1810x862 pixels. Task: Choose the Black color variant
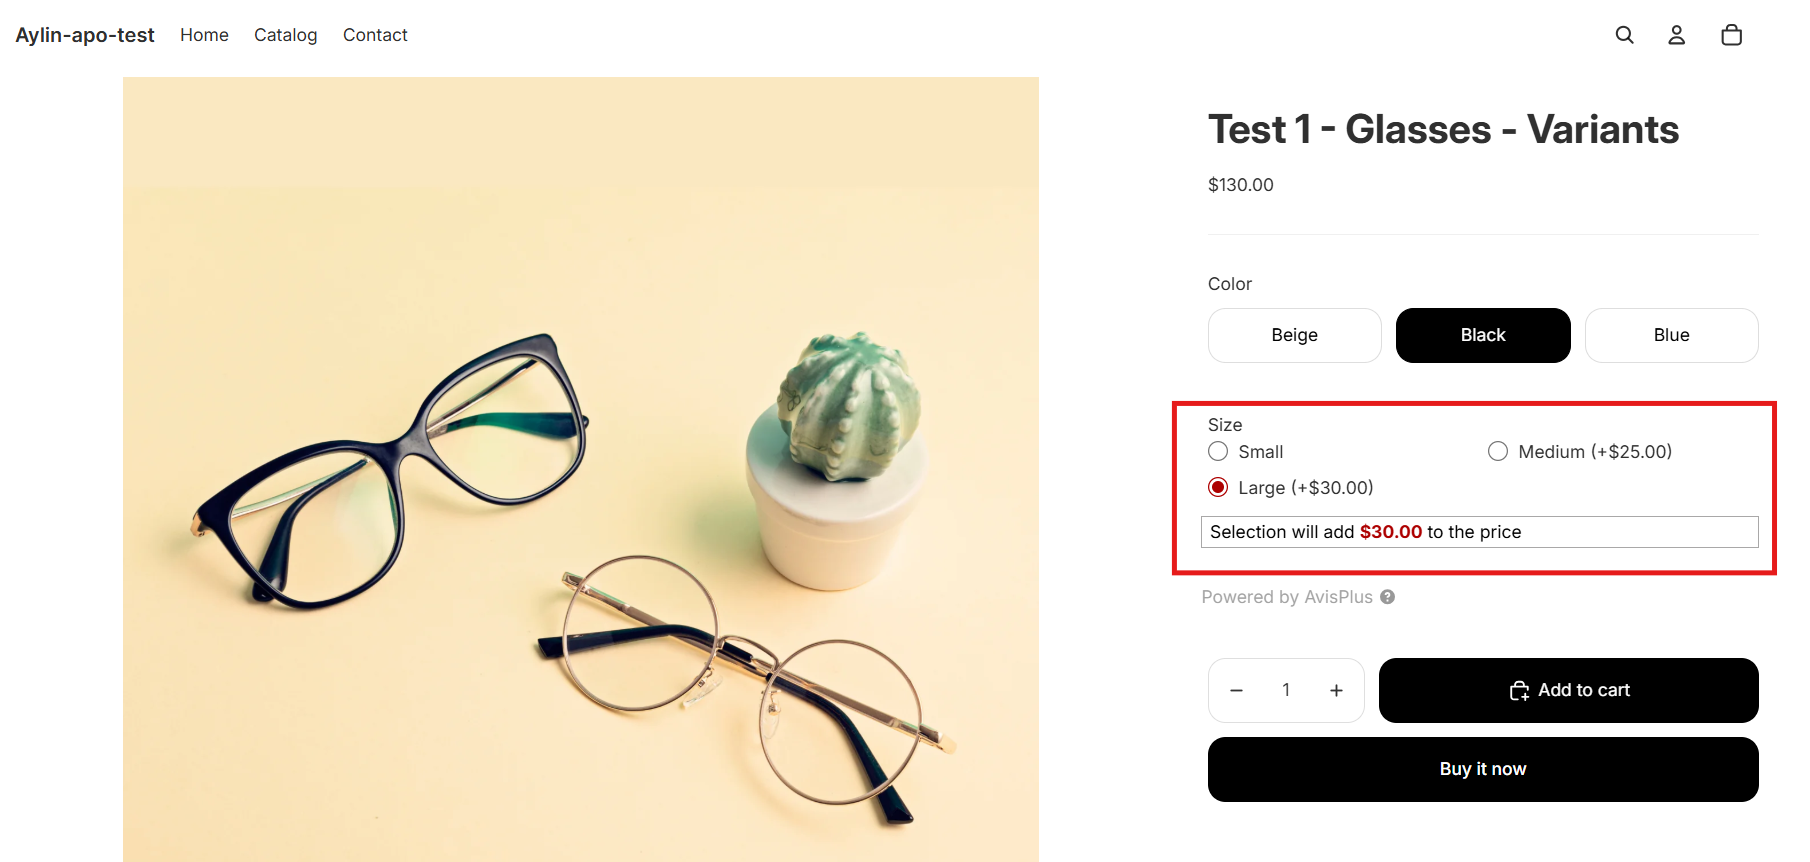(1483, 335)
